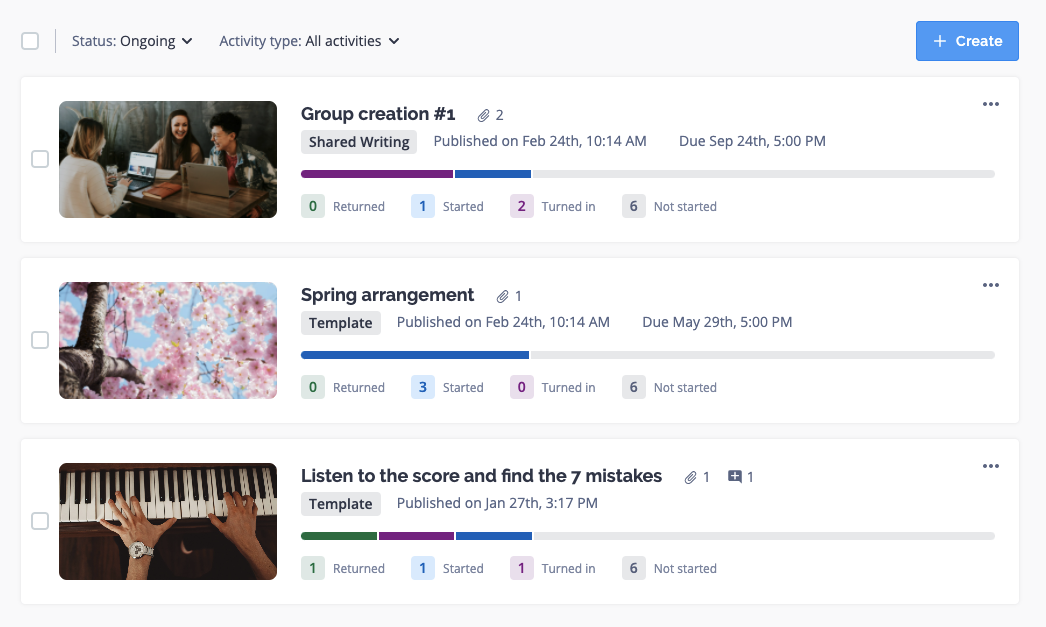The width and height of the screenshot is (1046, 627).
Task: Open the Group creation #1 assignment title
Action: 378,114
